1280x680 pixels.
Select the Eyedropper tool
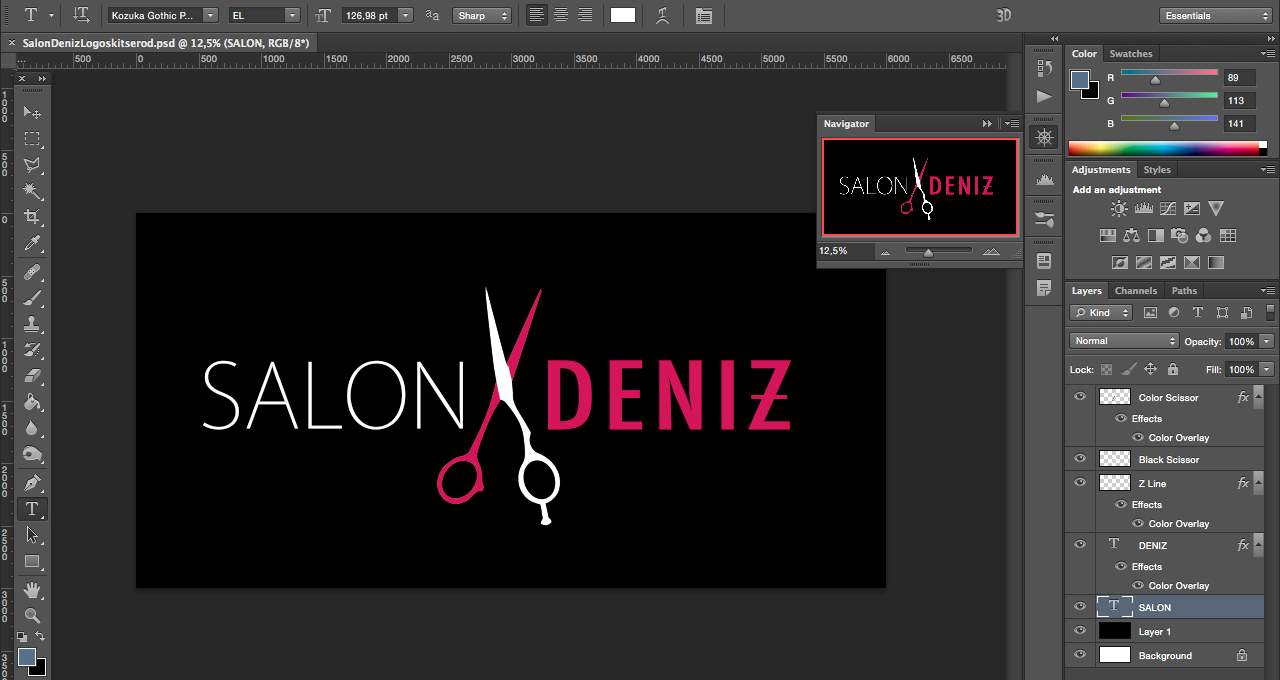tap(32, 243)
